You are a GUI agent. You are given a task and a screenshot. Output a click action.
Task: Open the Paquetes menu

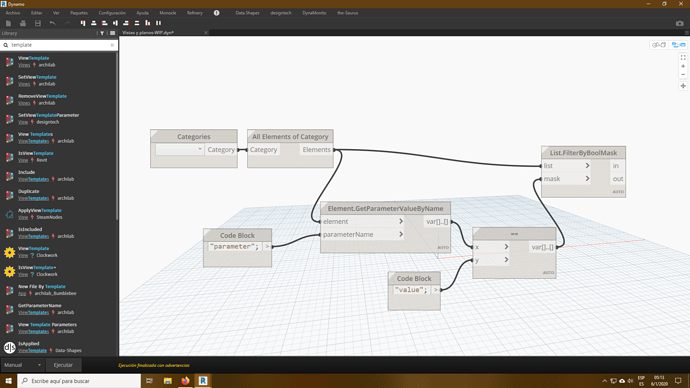[x=79, y=13]
